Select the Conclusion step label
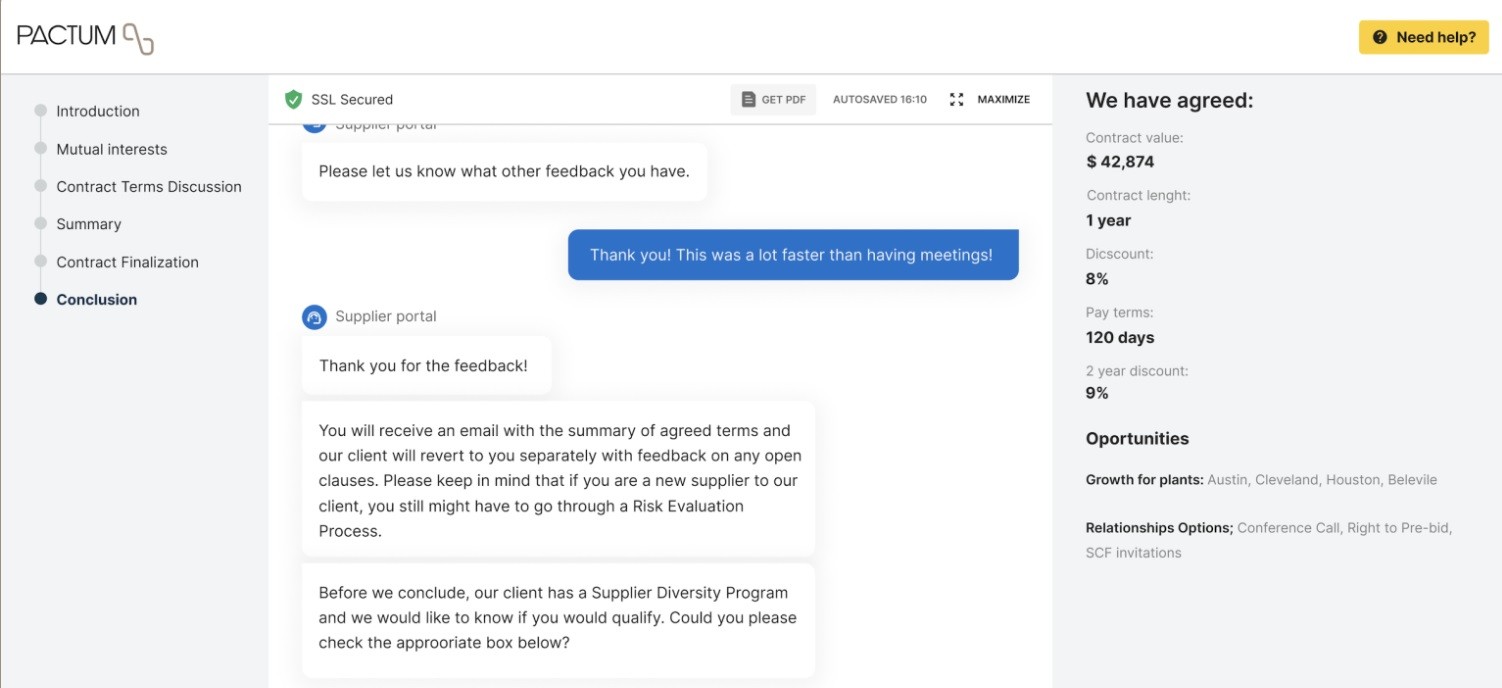 97,299
